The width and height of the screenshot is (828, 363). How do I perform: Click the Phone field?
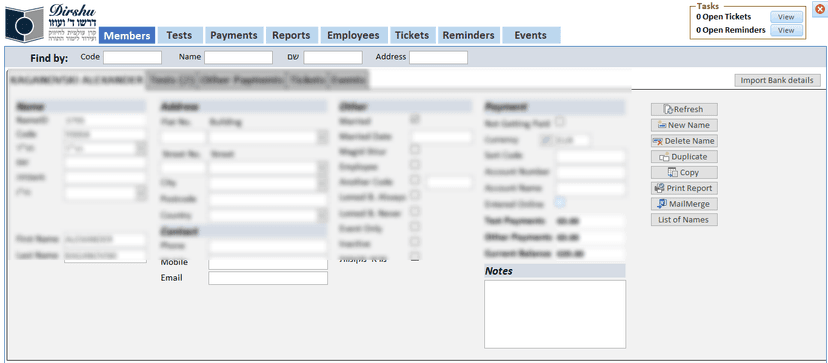click(x=268, y=246)
